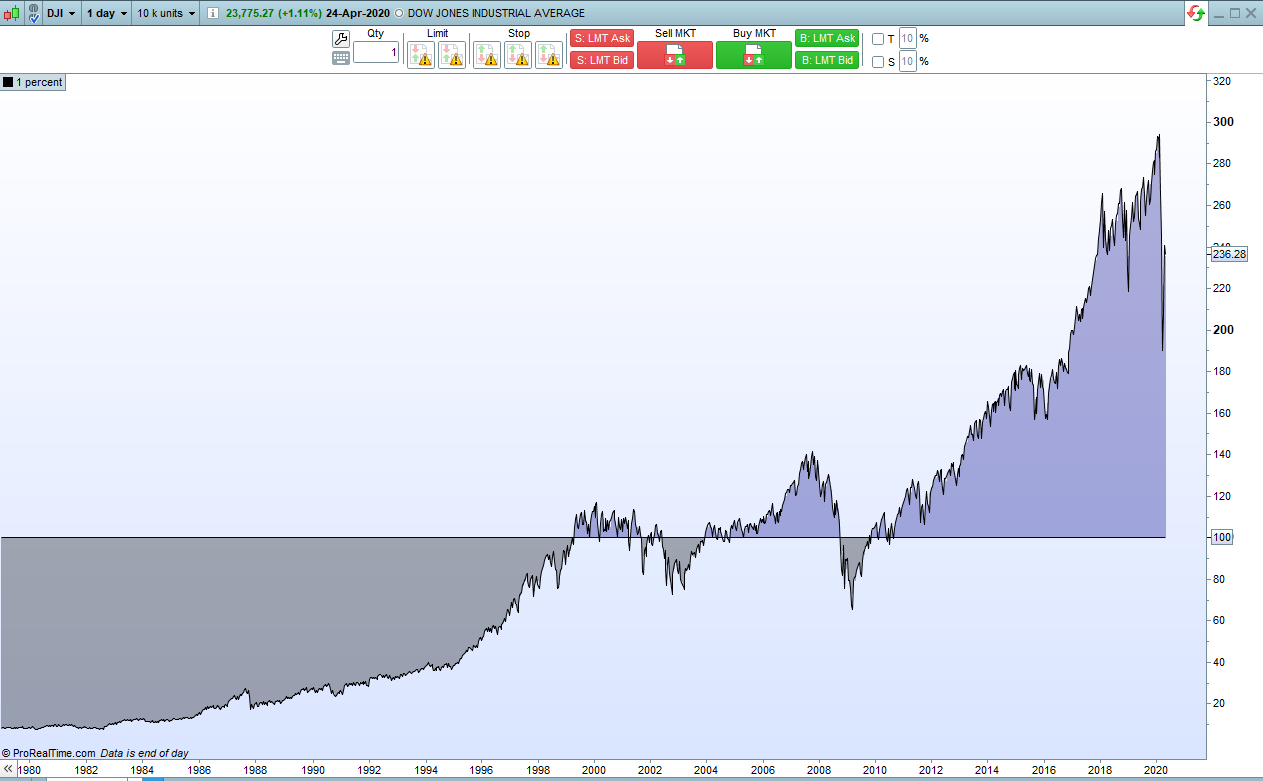Click the Qty input field
The height and width of the screenshot is (781, 1263).
376,52
